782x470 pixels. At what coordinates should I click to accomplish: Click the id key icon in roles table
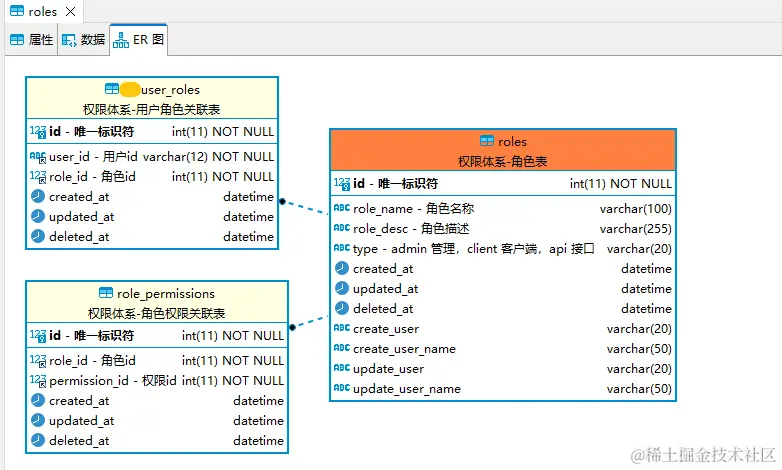342,184
